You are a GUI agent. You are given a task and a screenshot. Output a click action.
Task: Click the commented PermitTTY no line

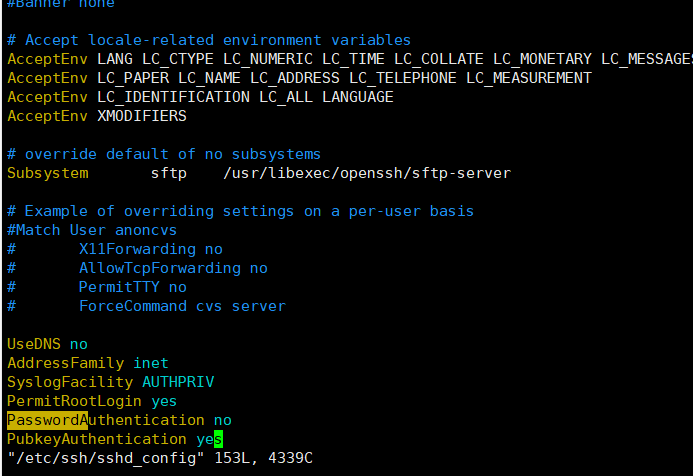point(132,287)
